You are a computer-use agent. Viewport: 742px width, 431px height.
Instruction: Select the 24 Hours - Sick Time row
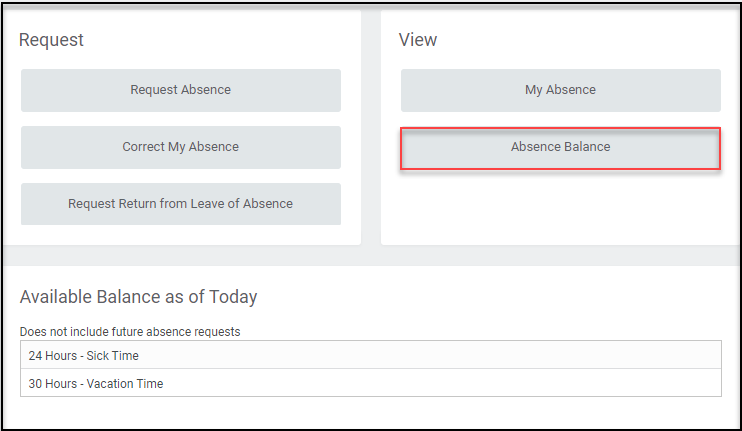(x=371, y=355)
